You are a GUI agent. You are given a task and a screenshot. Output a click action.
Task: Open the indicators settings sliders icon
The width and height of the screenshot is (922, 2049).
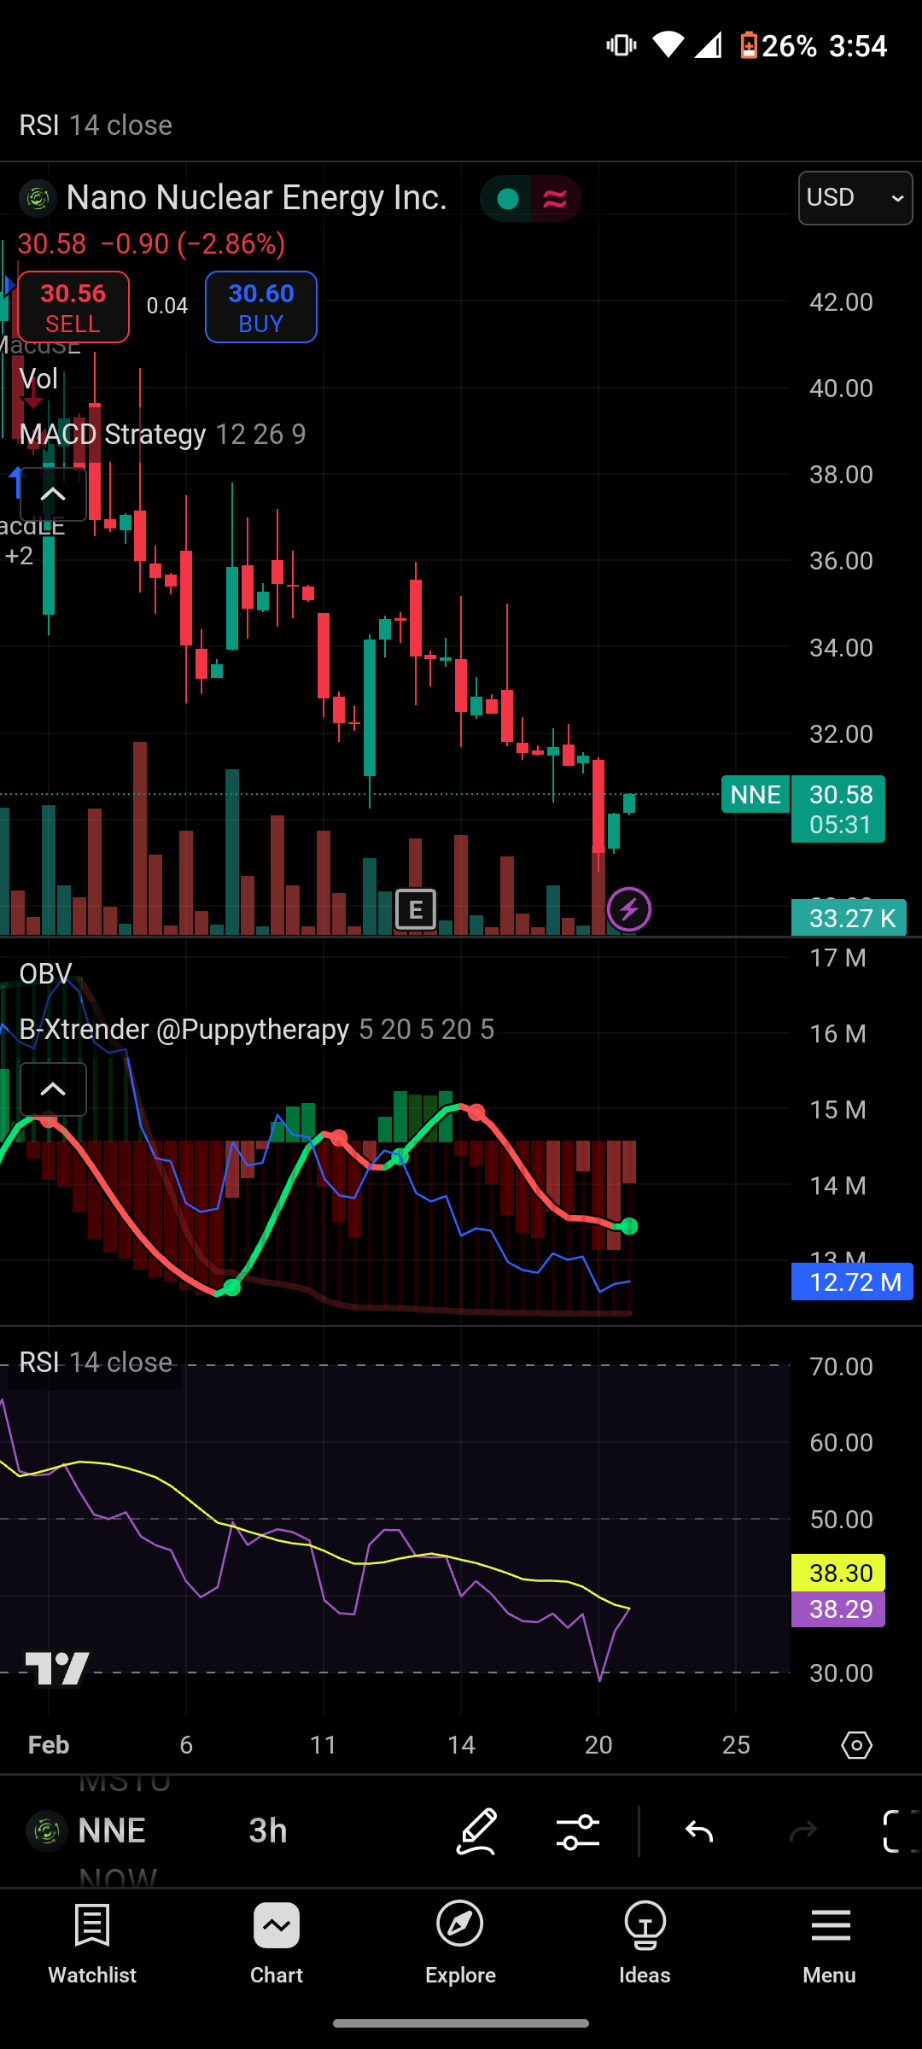[x=578, y=1831]
